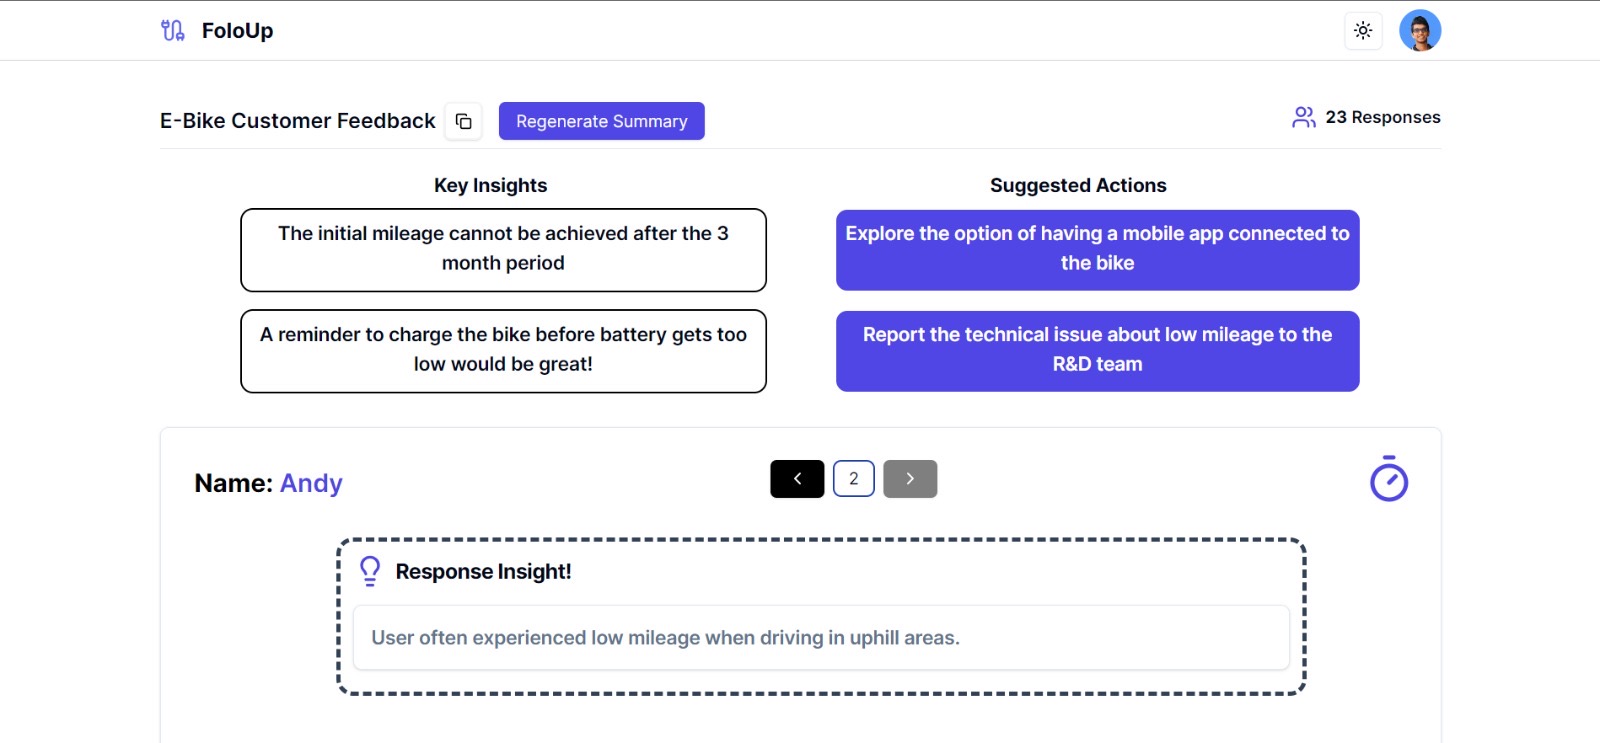
Task: Select the initial mileage insight card
Action: [x=503, y=250]
